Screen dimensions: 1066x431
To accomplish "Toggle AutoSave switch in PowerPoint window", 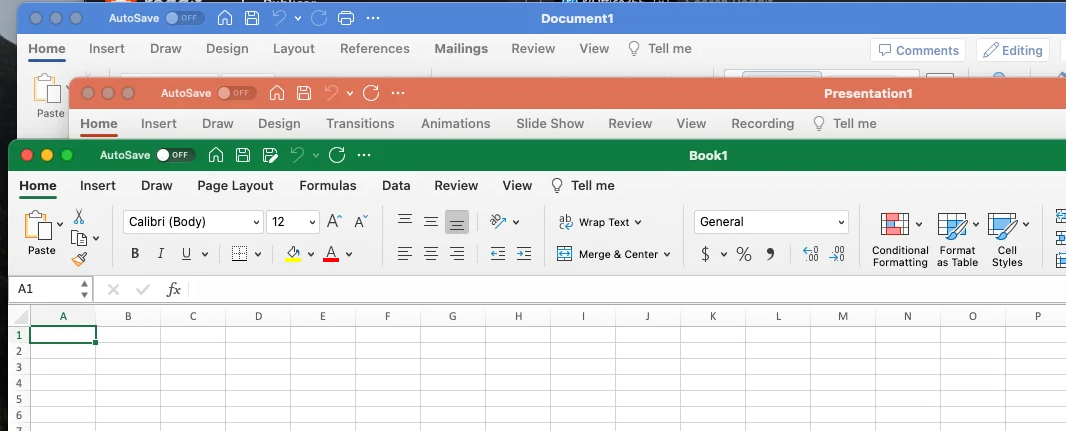I will pyautogui.click(x=237, y=93).
